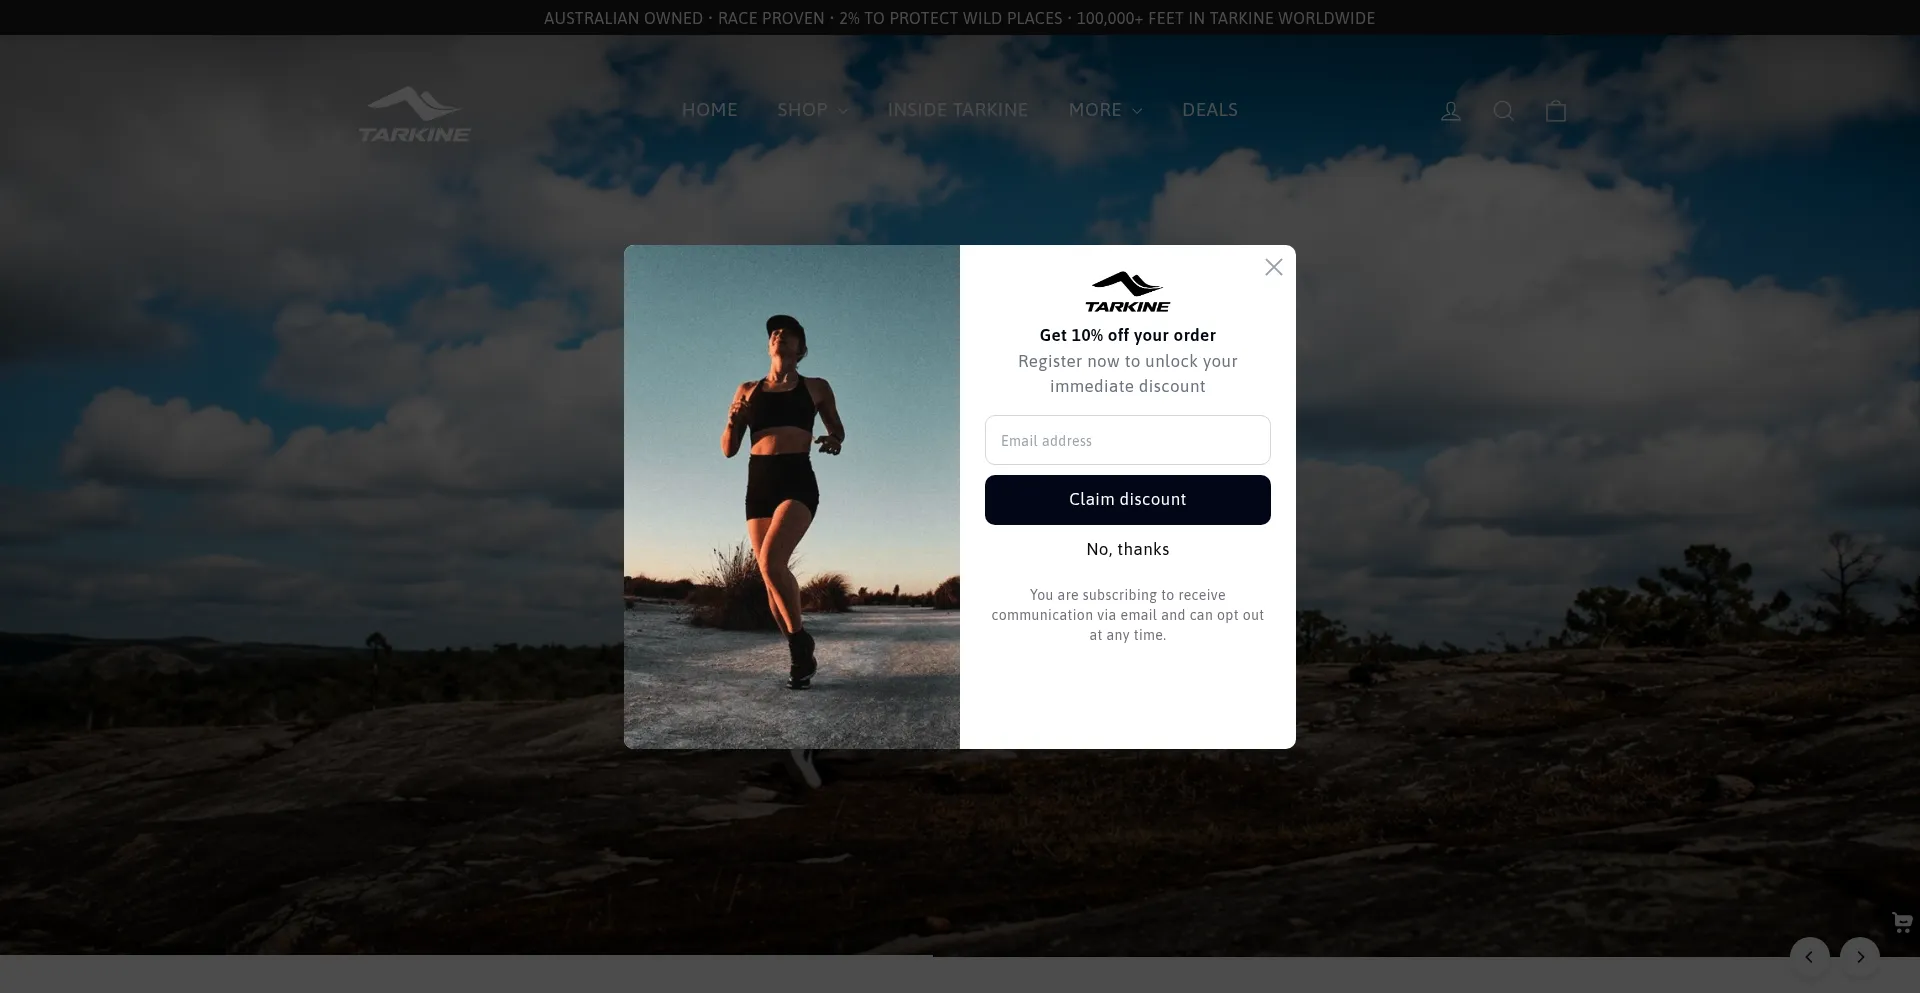Open the account login icon

click(x=1451, y=111)
